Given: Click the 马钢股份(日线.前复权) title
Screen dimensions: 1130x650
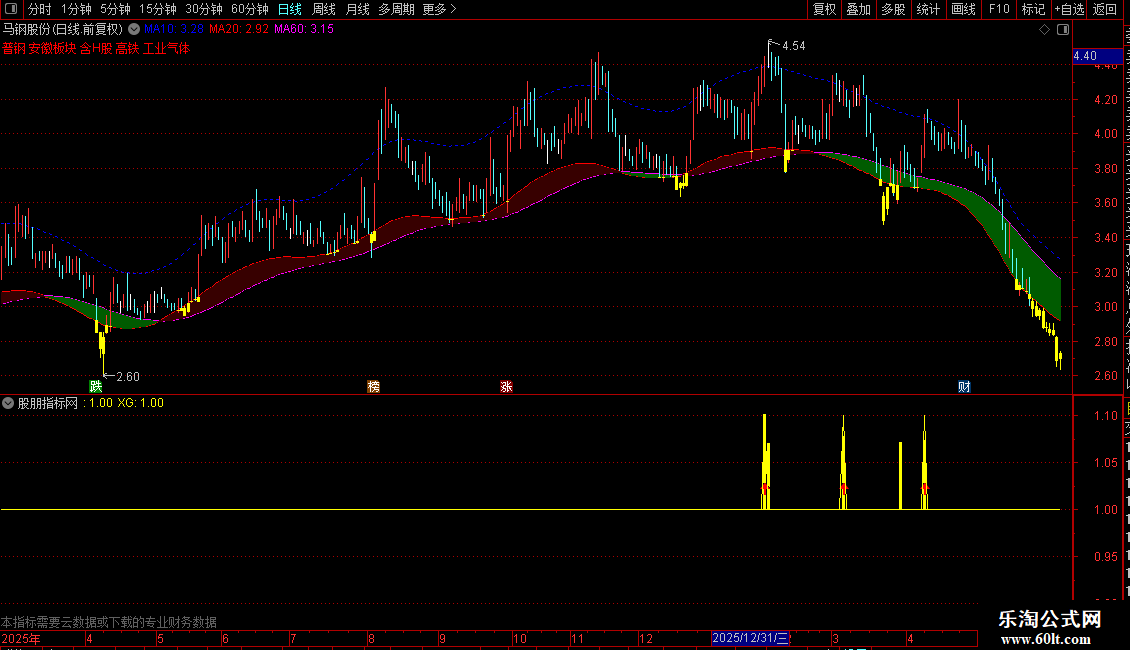Looking at the screenshot, I should click(x=63, y=30).
